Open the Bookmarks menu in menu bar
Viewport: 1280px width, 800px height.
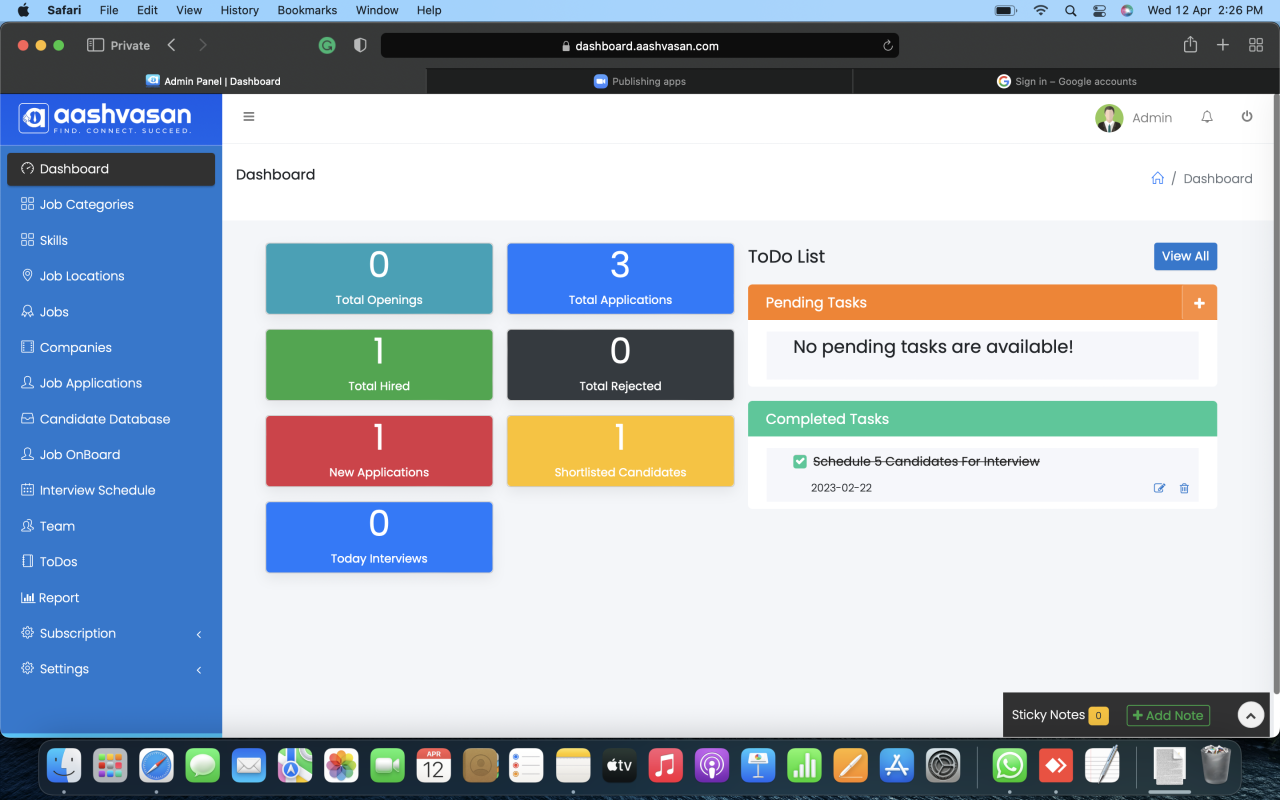[x=306, y=10]
